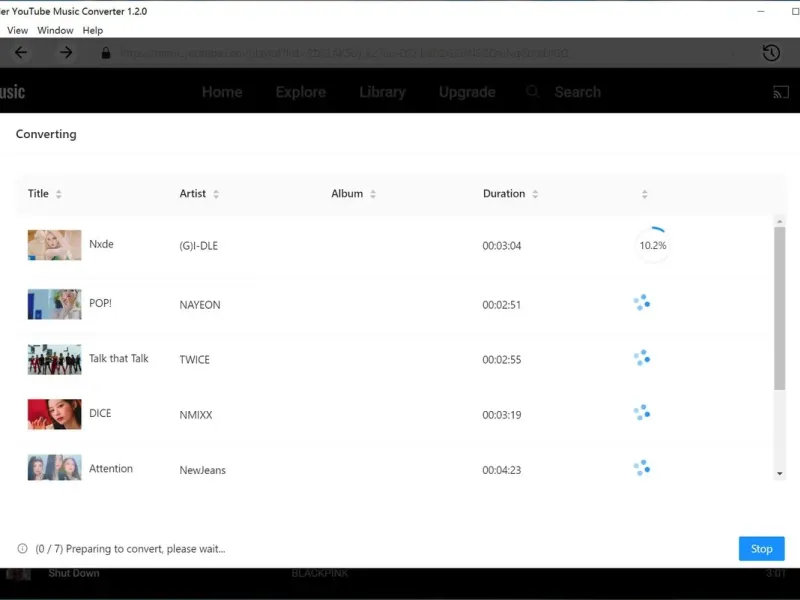The image size is (800, 600).
Task: Sort the list by Title
Action: tap(59, 194)
